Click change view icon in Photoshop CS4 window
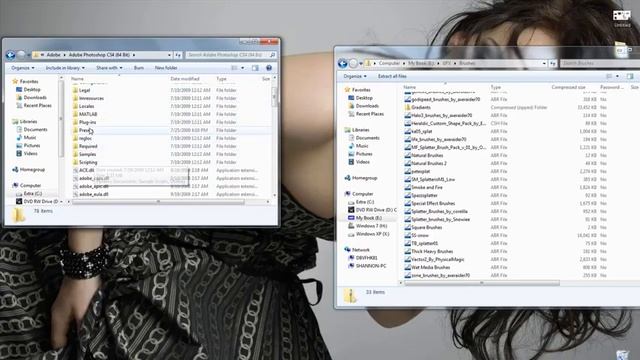This screenshot has height=360, width=640. pyautogui.click(x=235, y=68)
